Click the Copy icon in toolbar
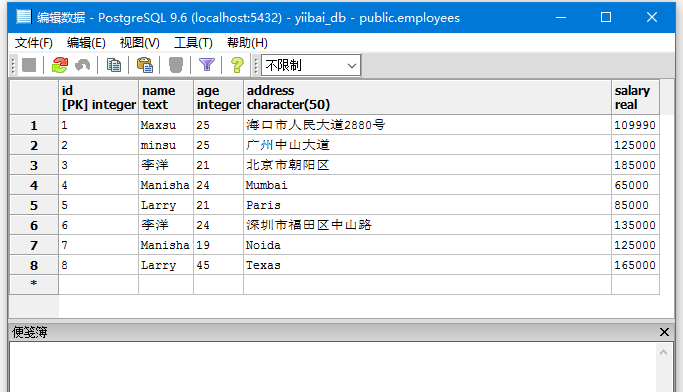Viewport: 683px width, 392px height. (x=114, y=65)
